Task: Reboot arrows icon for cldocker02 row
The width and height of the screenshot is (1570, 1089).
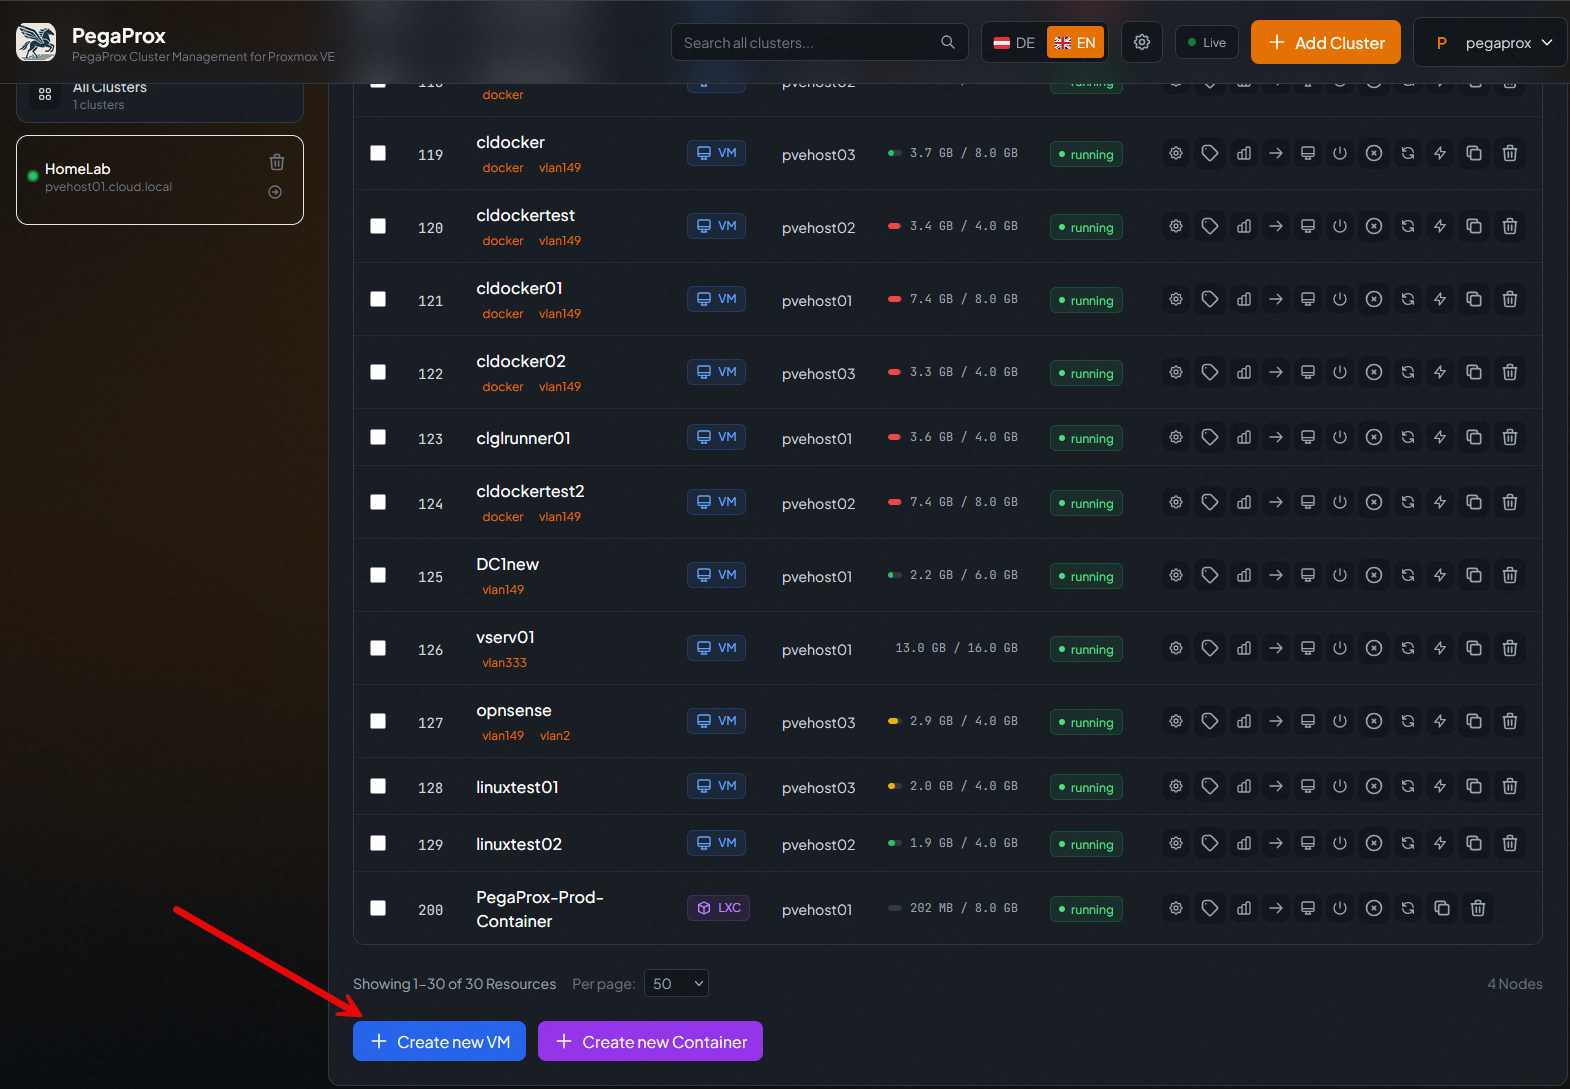Action: coord(1408,372)
